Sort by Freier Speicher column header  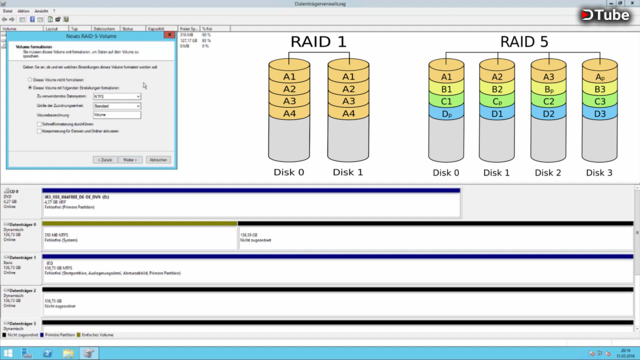(x=189, y=29)
